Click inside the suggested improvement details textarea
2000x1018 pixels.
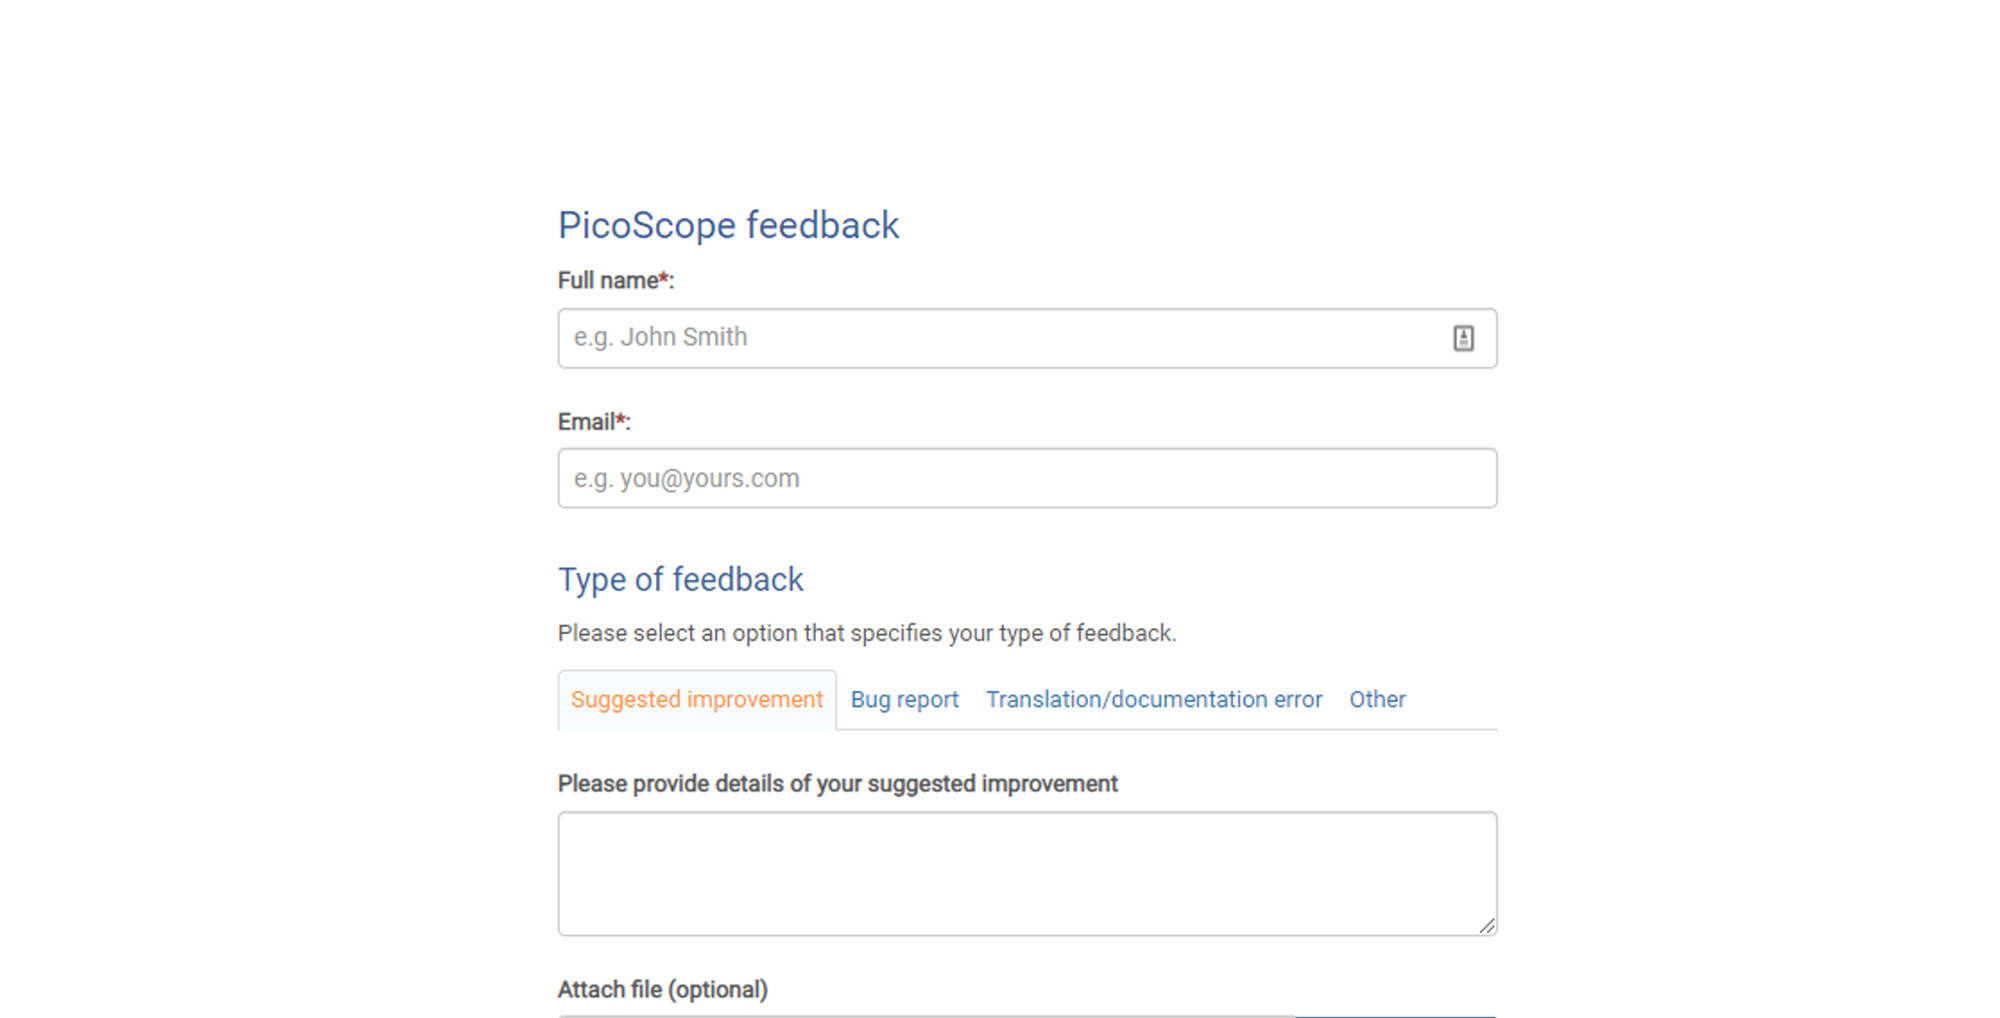1027,874
